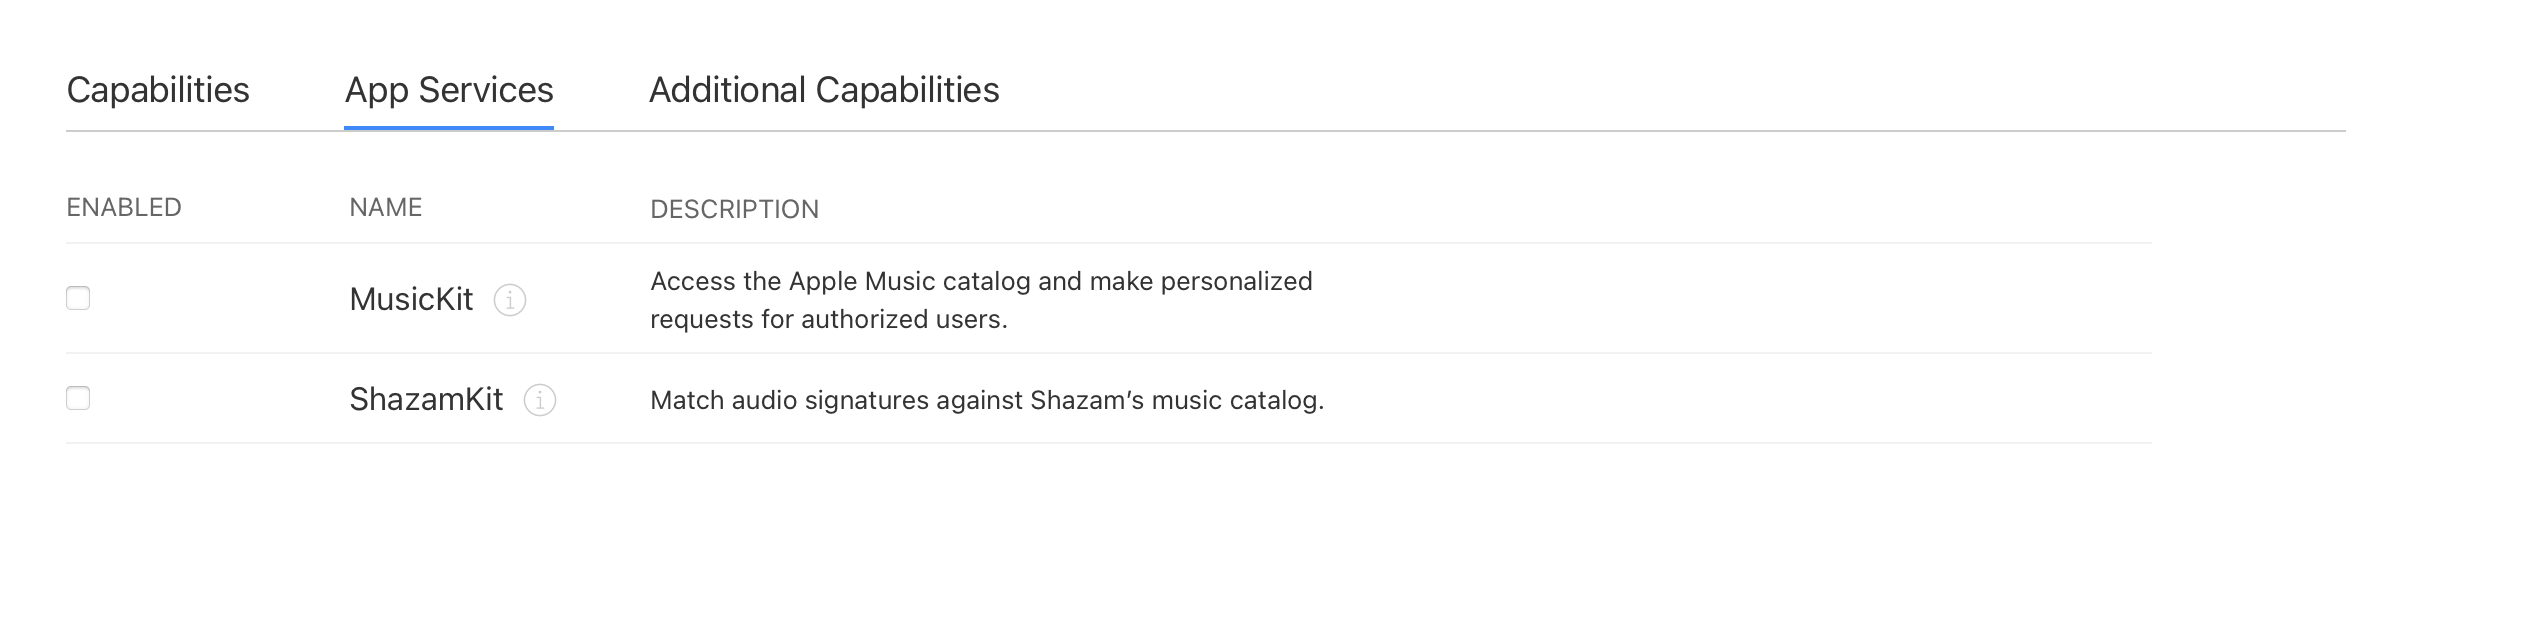Click the phrase "Shazam's music catalog"

point(1176,400)
